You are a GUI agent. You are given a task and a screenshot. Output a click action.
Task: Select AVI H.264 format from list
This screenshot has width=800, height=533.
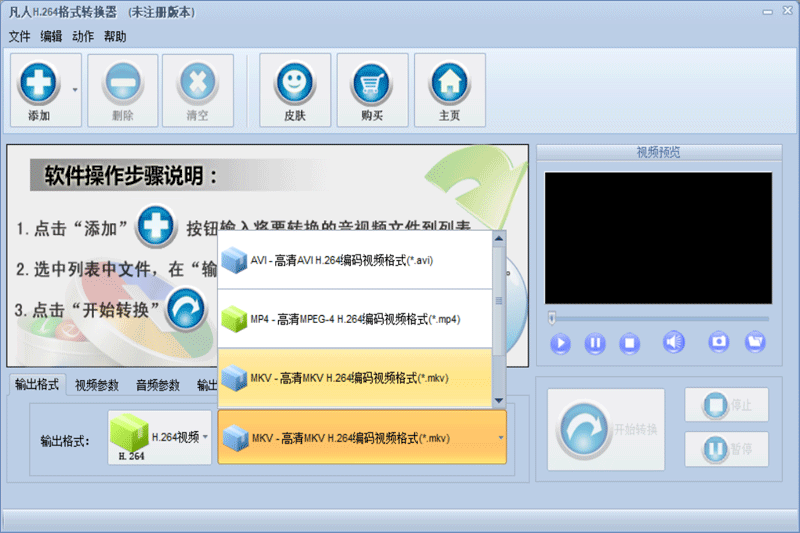[x=355, y=260]
